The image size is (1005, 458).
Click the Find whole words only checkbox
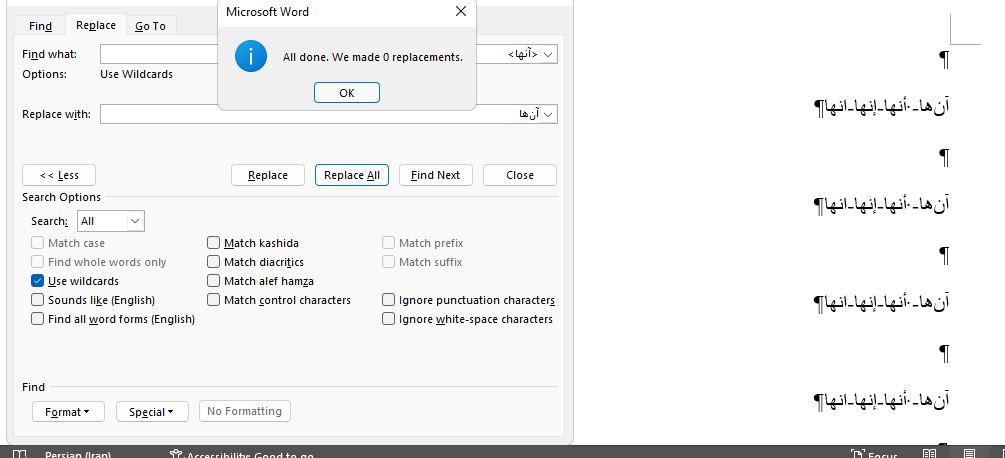coord(37,261)
